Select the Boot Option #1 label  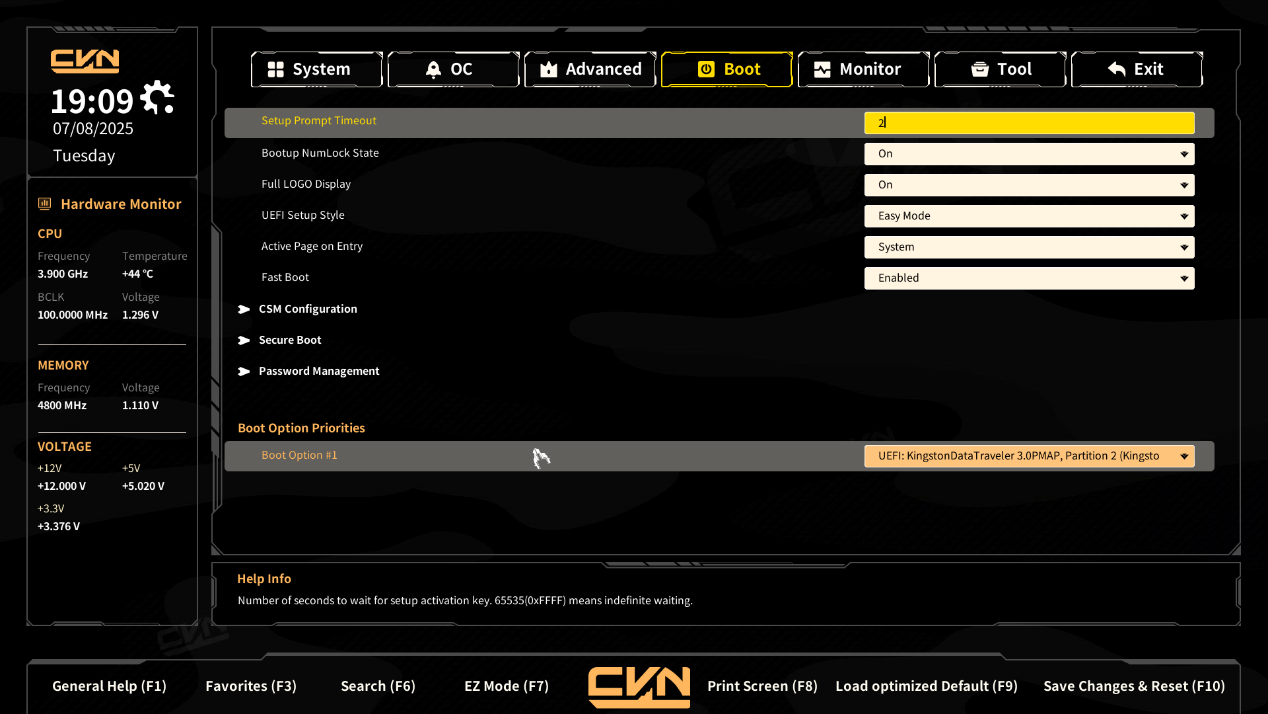[299, 455]
